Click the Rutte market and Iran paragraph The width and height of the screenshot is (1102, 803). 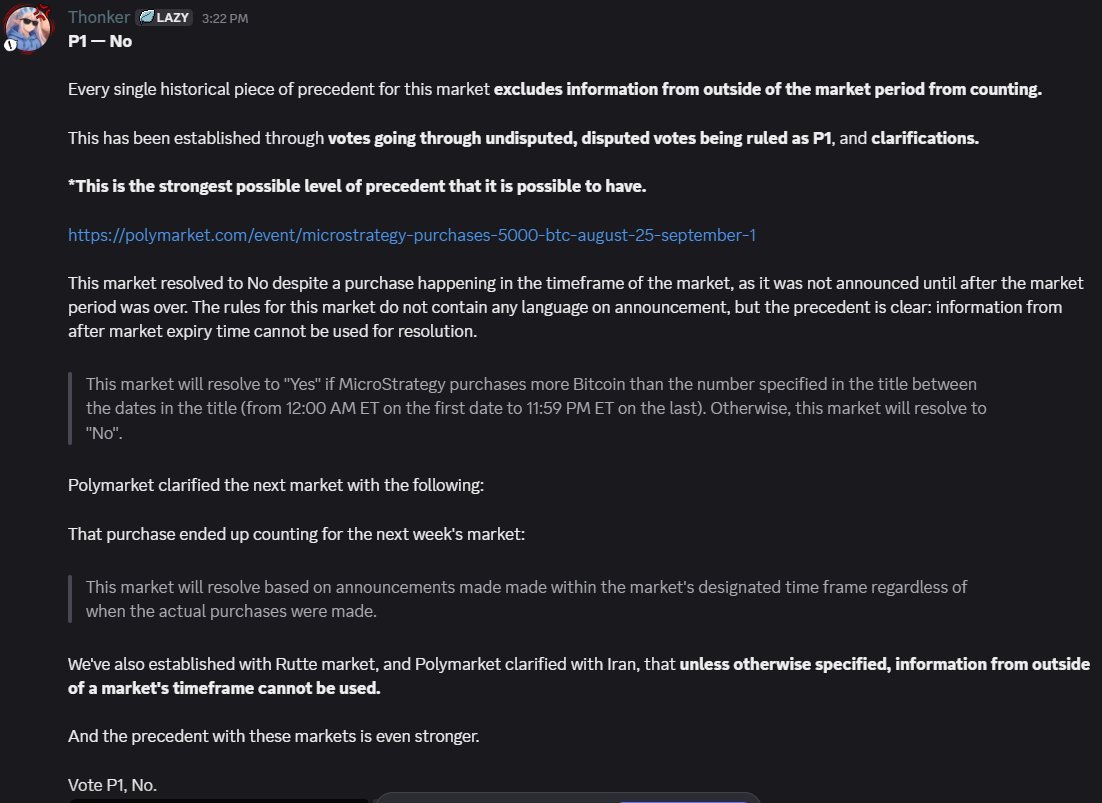(x=578, y=676)
